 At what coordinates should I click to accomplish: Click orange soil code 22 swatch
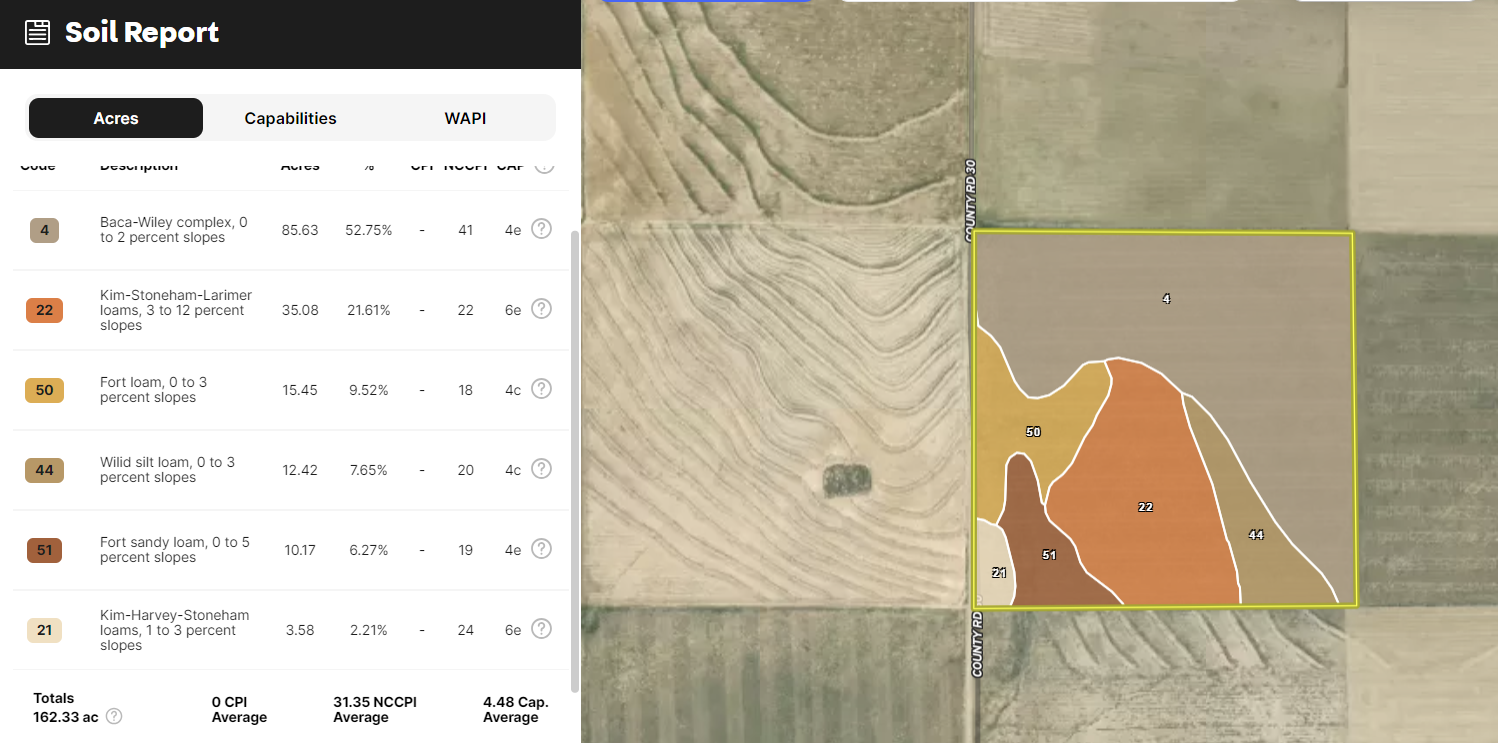44,310
